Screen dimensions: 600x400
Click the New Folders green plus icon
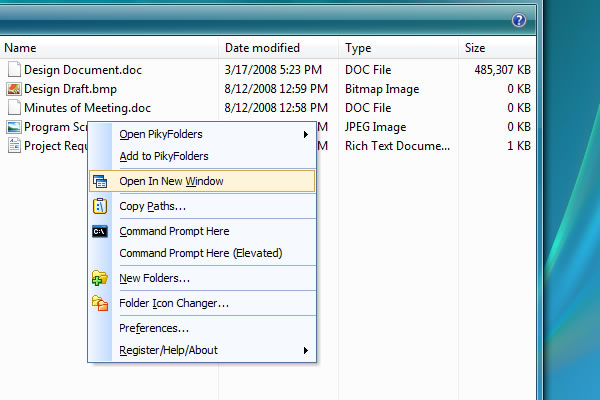point(99,278)
